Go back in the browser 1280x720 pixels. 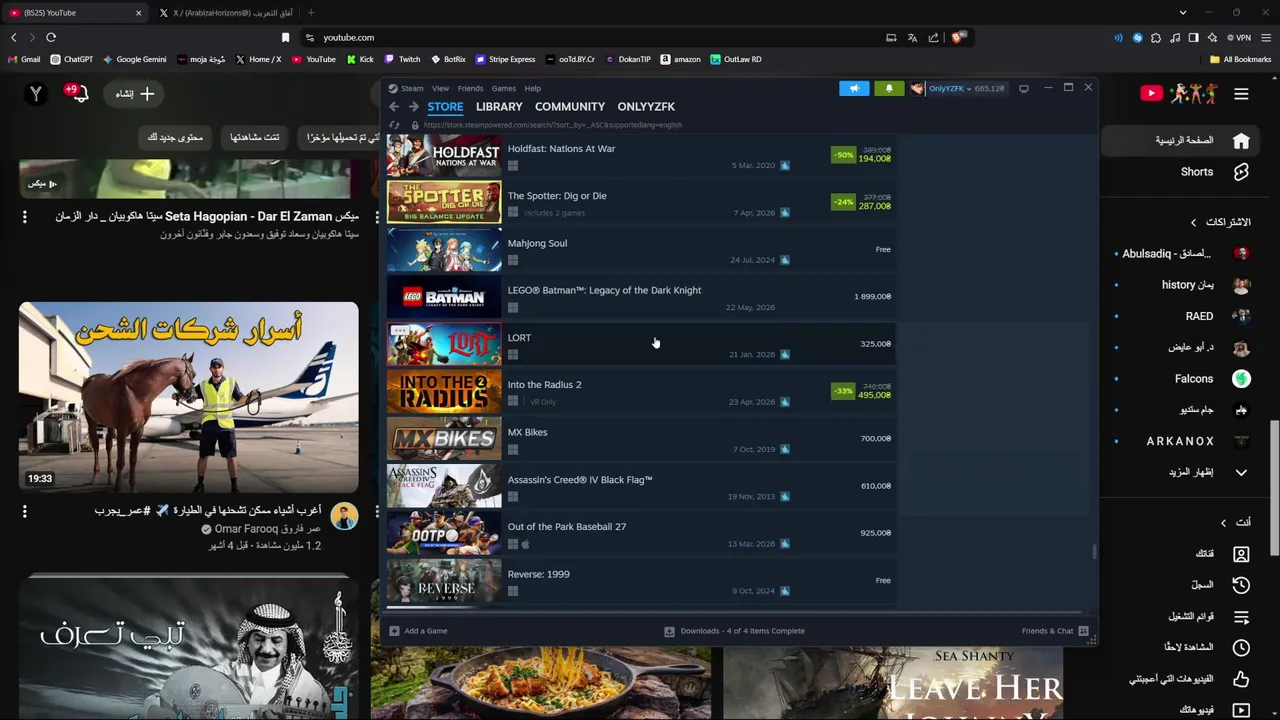coord(13,37)
